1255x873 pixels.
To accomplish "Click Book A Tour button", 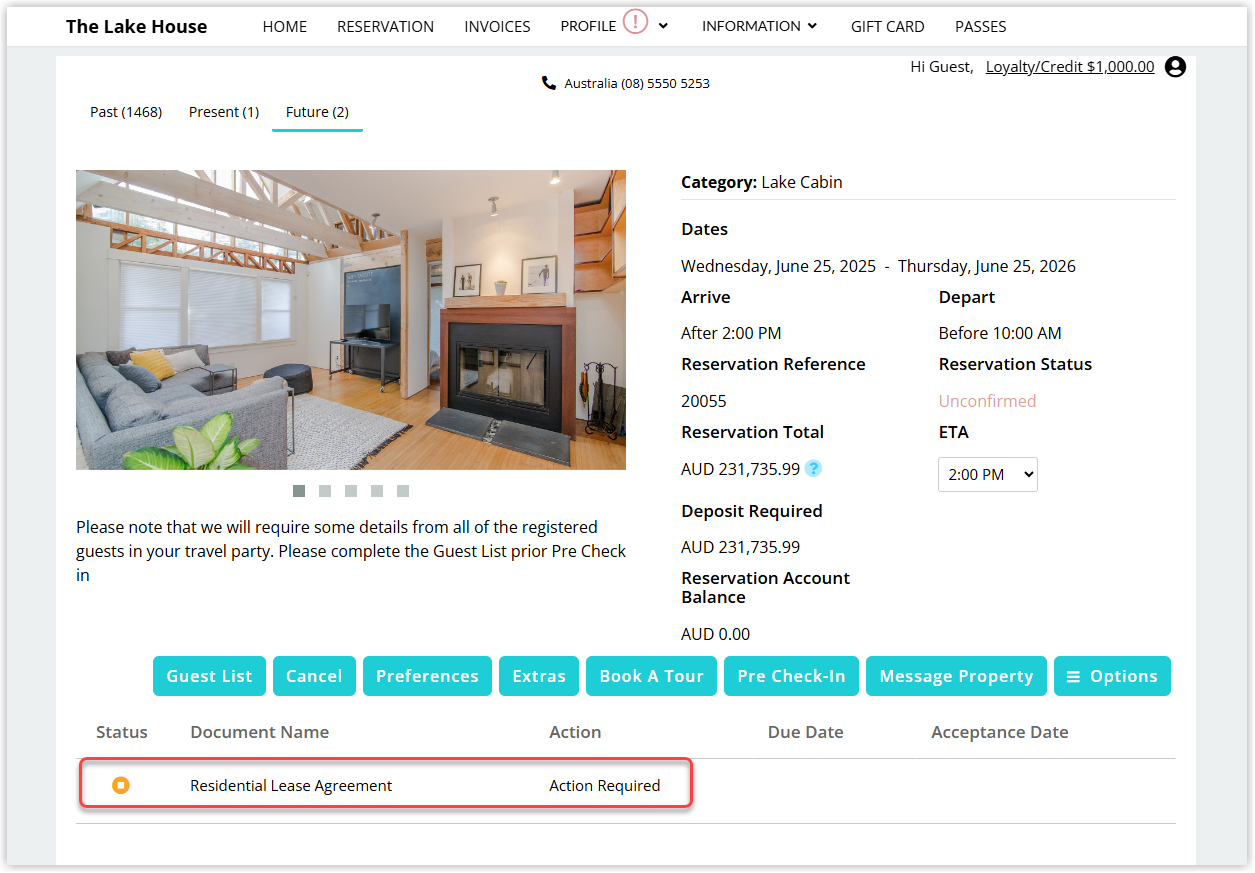I will coord(651,676).
